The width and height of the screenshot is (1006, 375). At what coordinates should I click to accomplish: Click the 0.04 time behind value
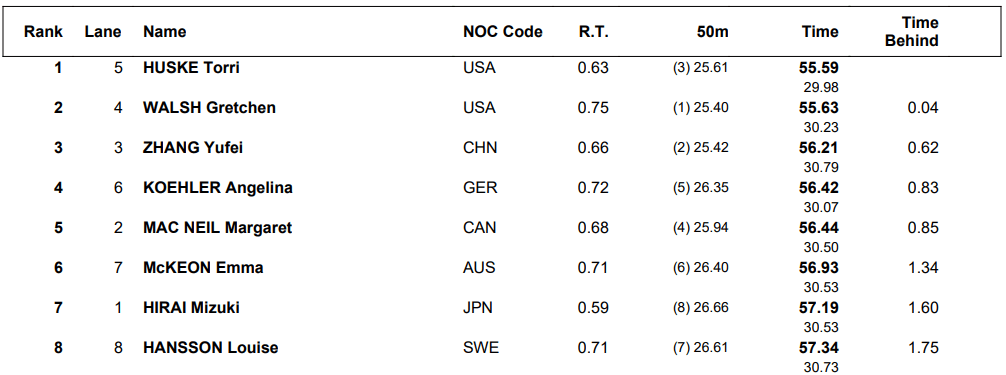[923, 107]
